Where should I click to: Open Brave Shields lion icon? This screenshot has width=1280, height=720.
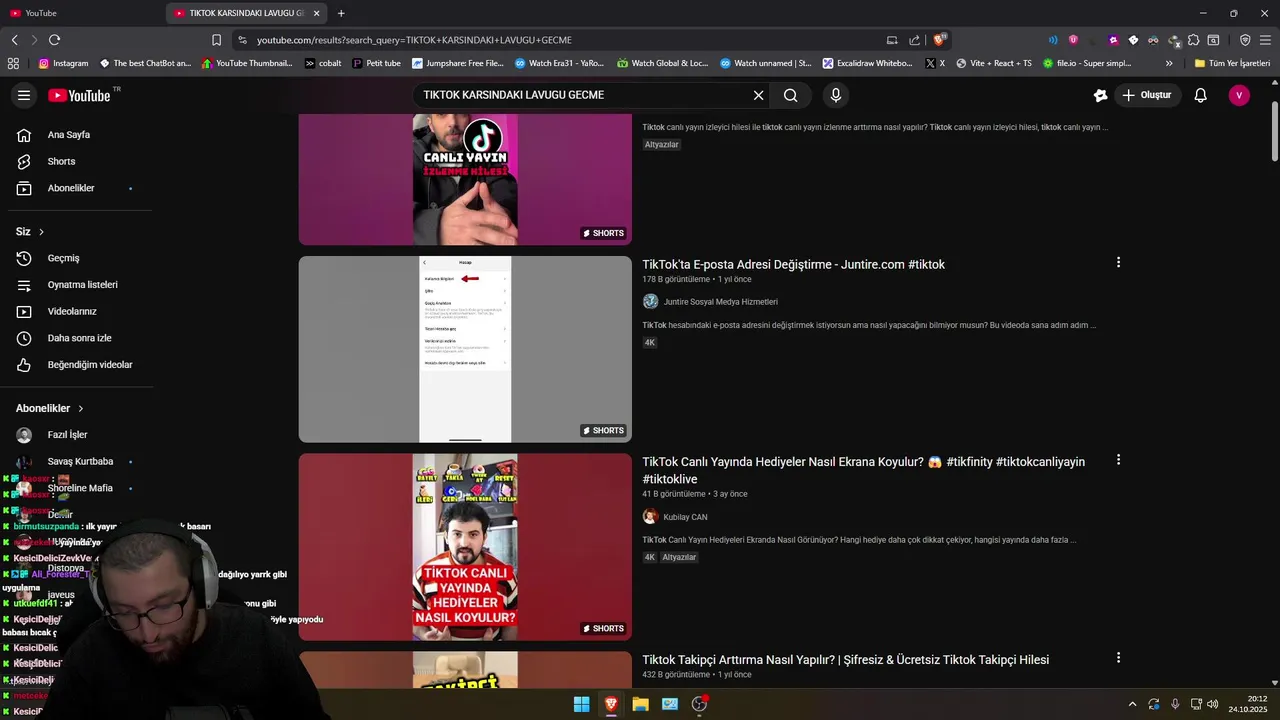pyautogui.click(x=939, y=40)
